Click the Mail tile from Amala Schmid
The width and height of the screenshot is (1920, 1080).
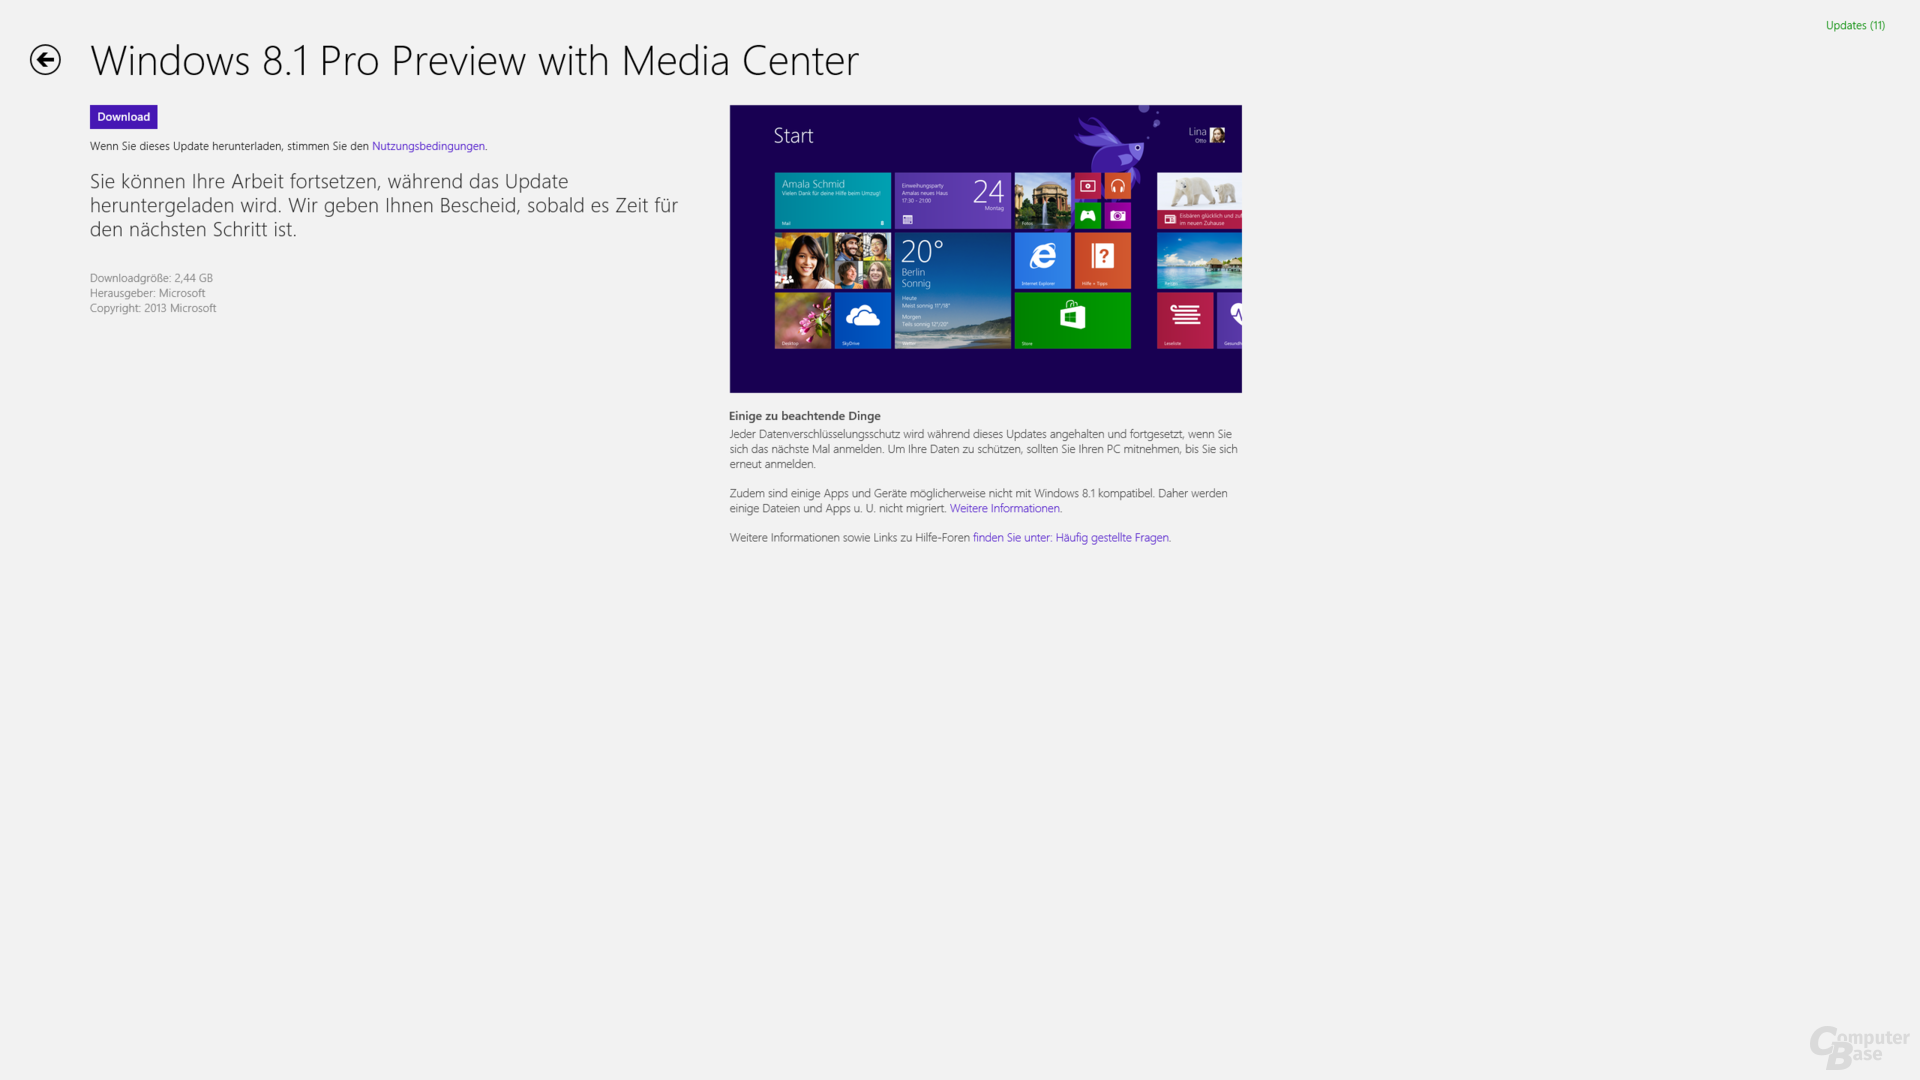[x=832, y=200]
